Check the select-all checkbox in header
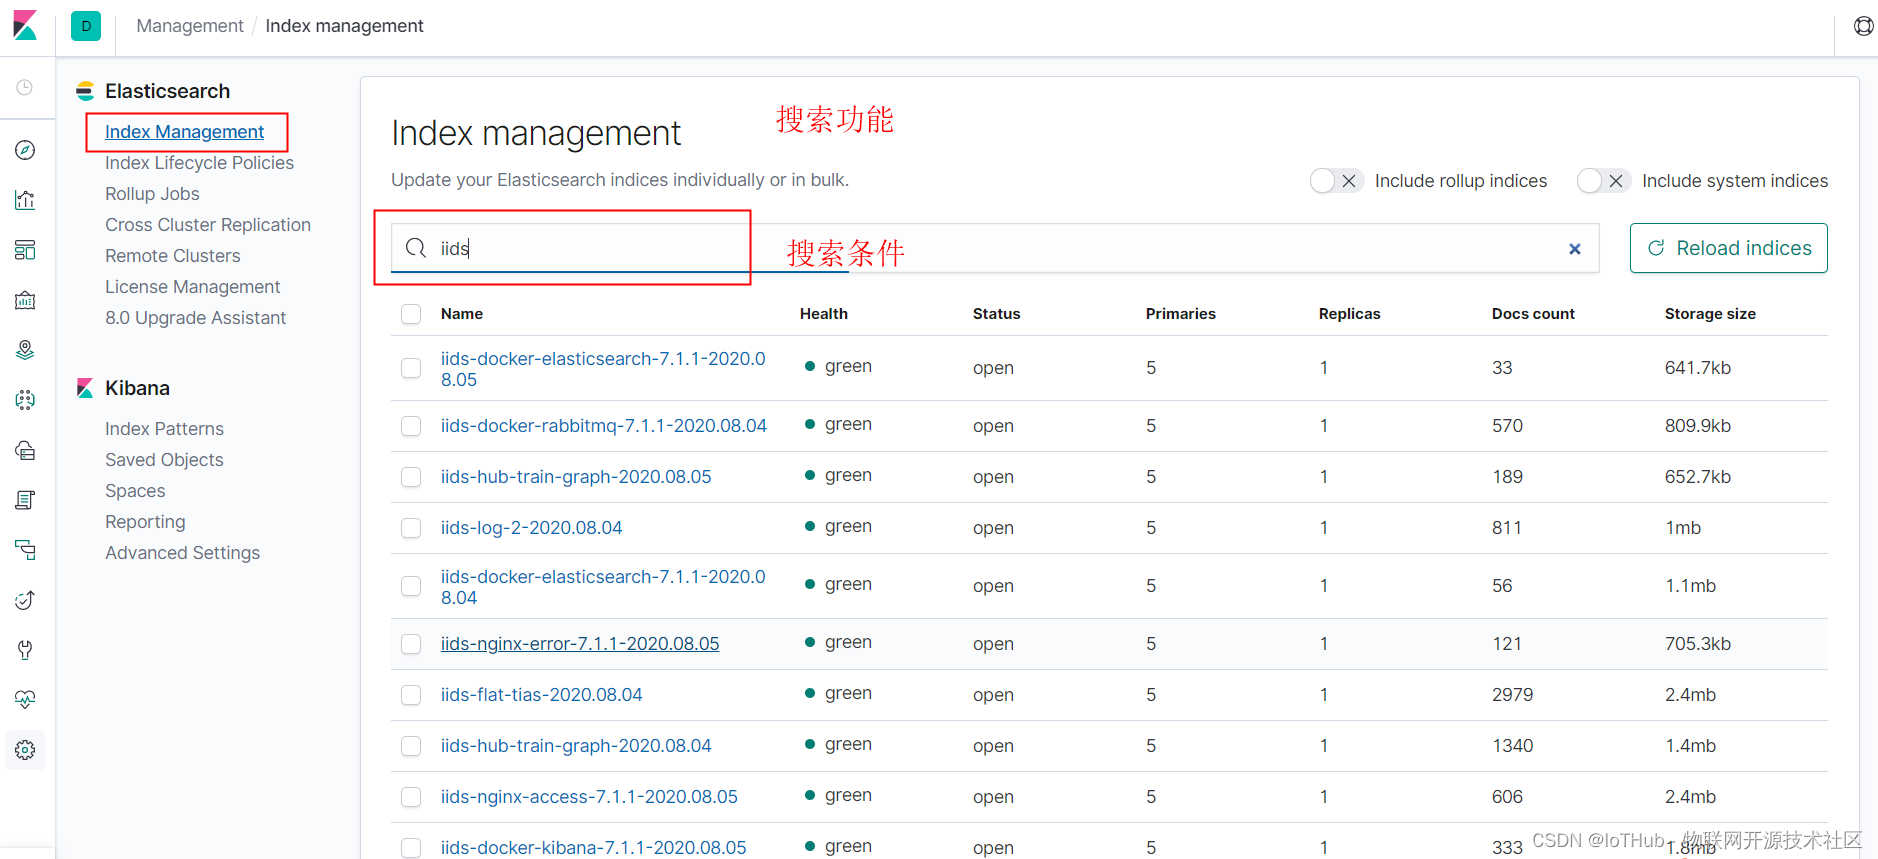Screen dimensions: 1878x859 pyautogui.click(x=411, y=314)
